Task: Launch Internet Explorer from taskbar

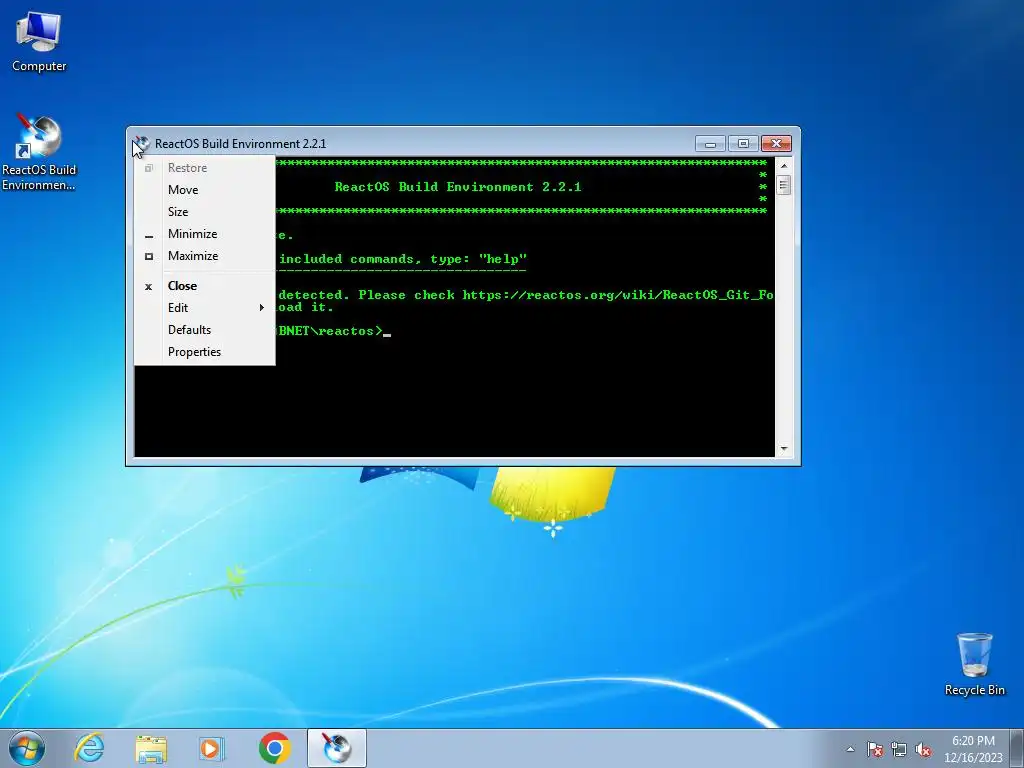Action: 89,748
